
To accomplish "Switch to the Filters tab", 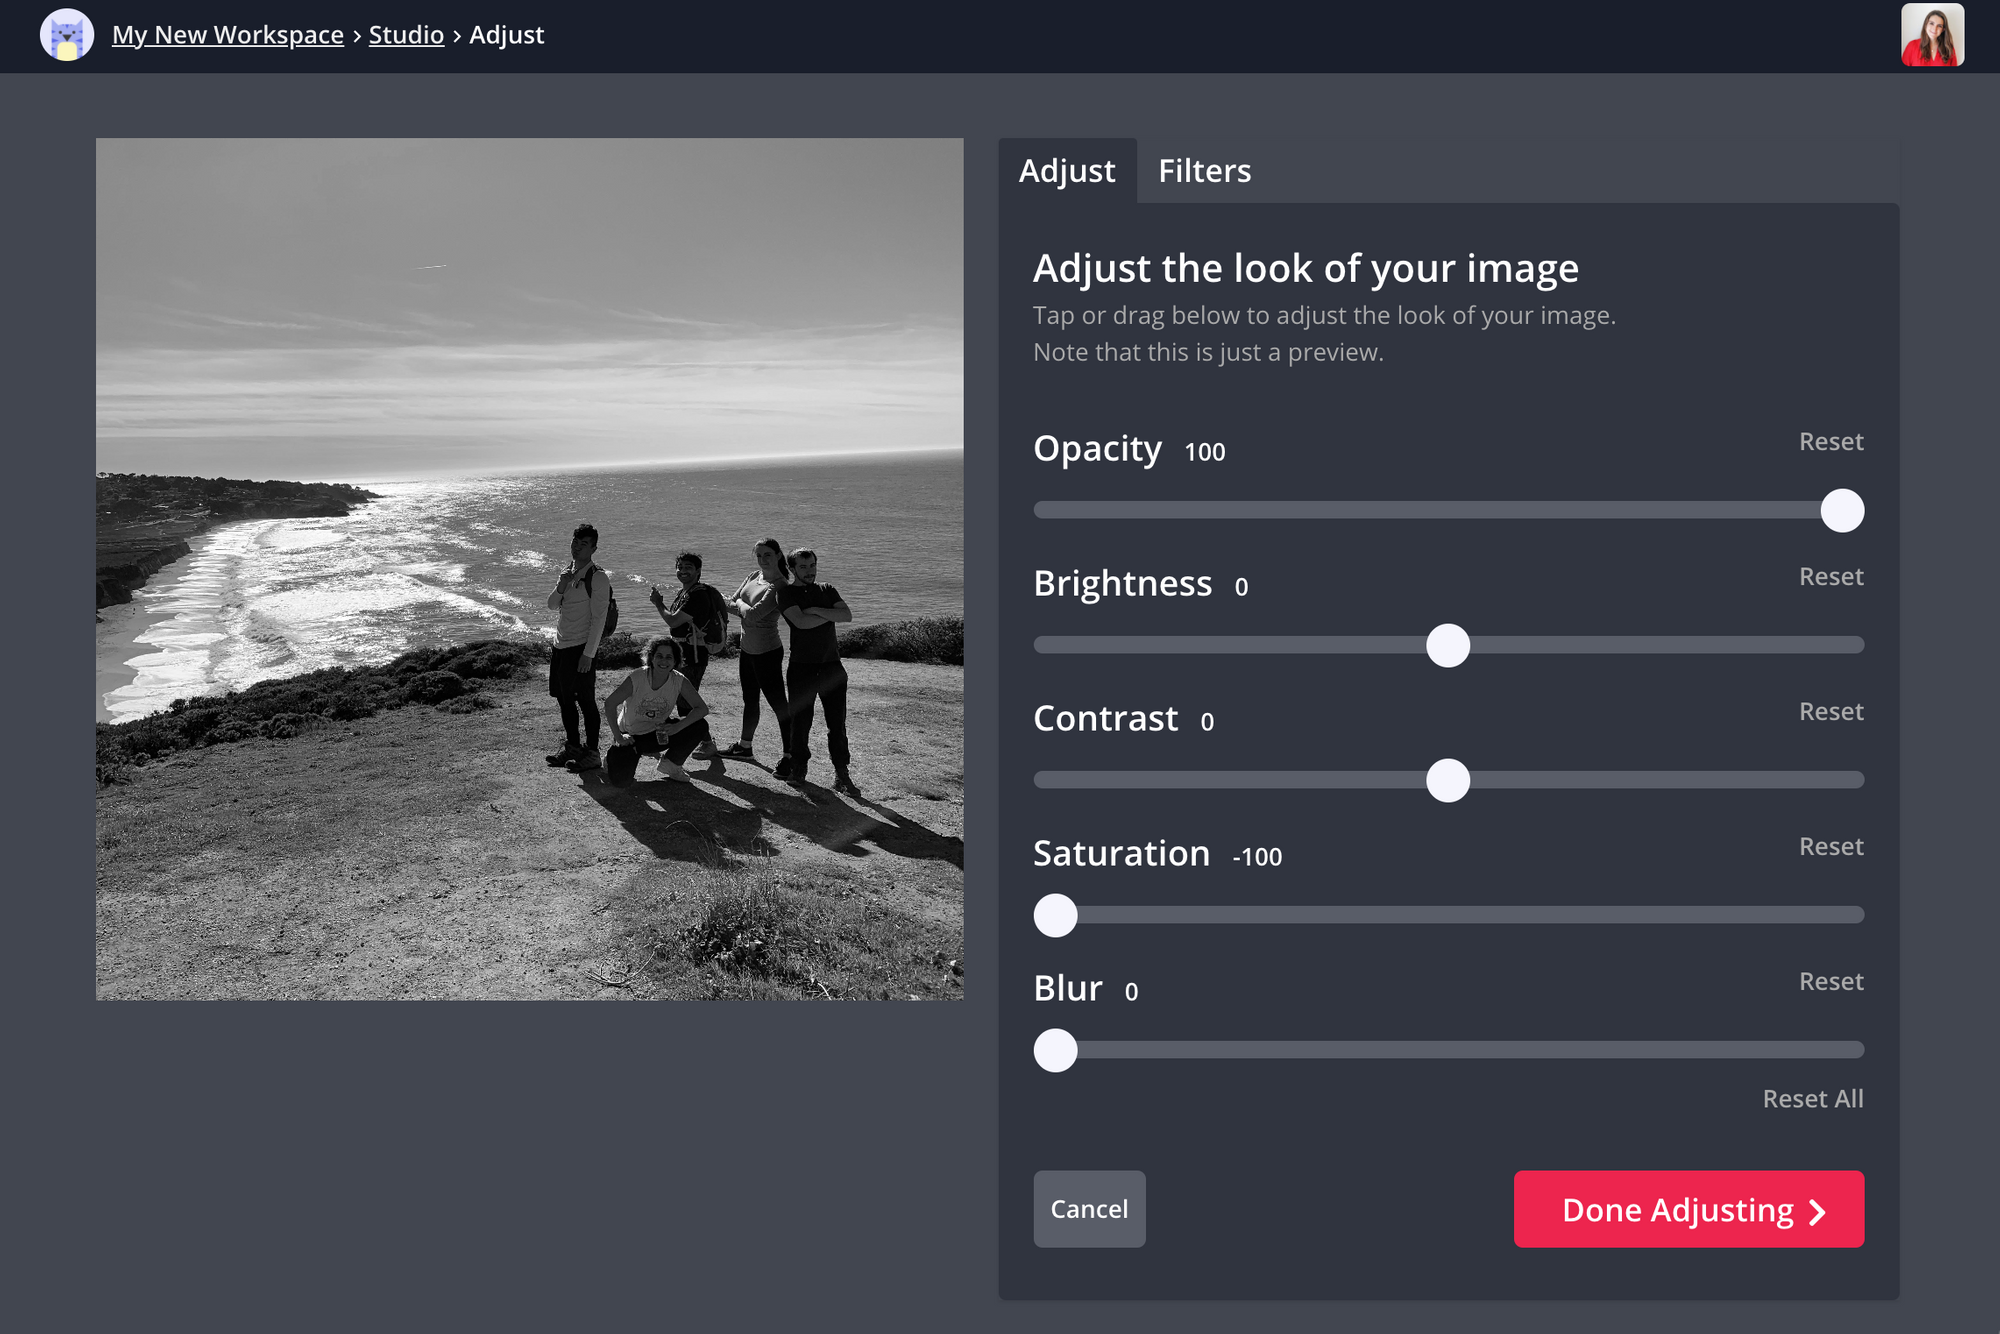I will pyautogui.click(x=1204, y=171).
